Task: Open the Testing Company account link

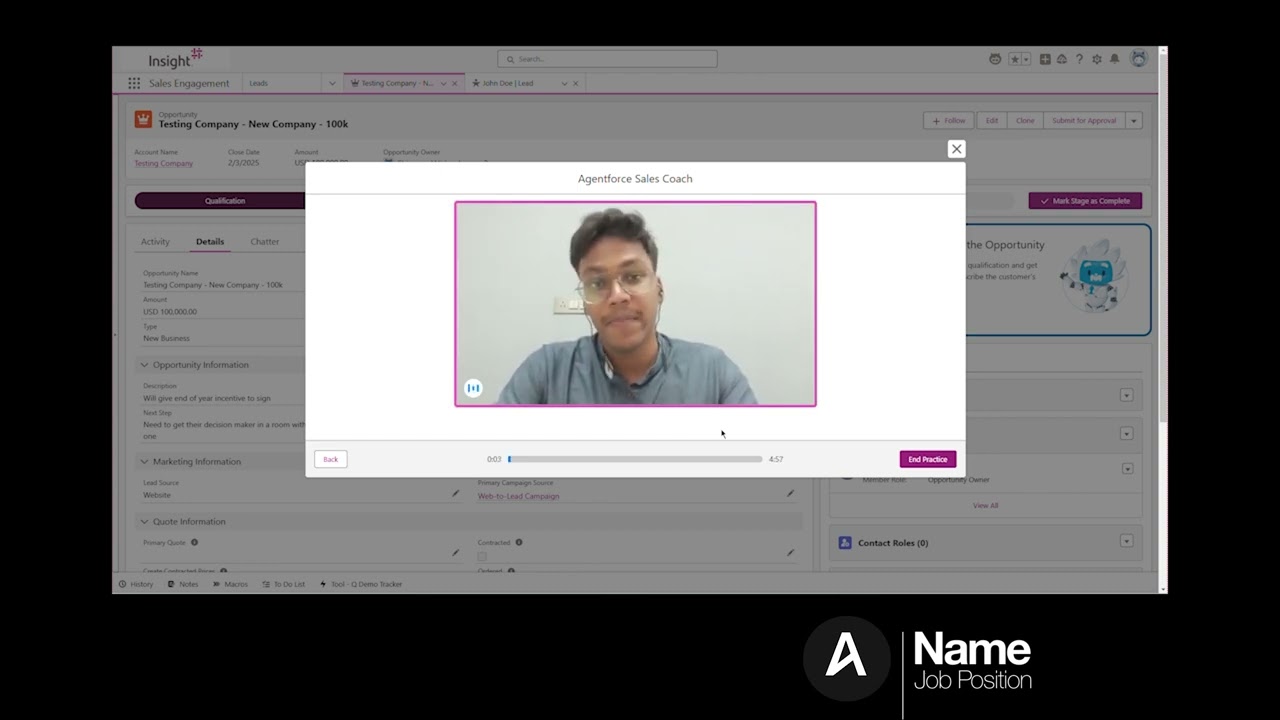Action: 164,163
